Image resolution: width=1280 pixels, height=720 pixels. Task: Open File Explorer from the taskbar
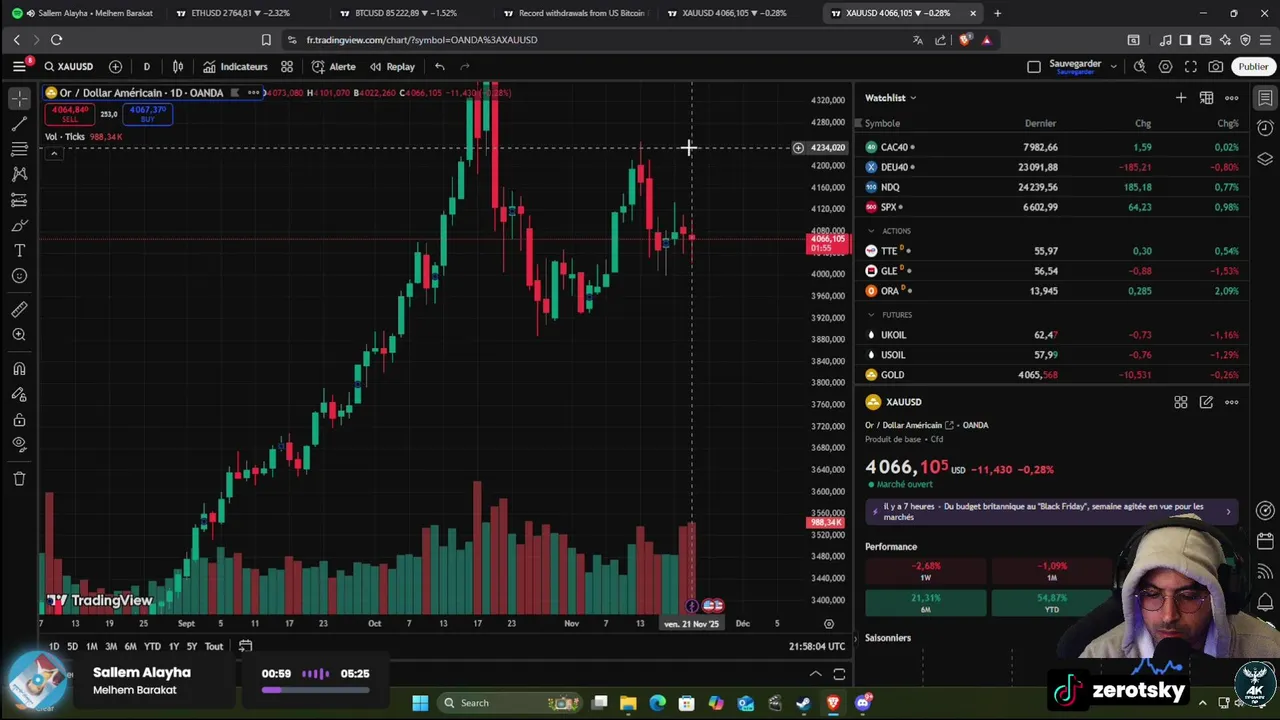pyautogui.click(x=628, y=703)
